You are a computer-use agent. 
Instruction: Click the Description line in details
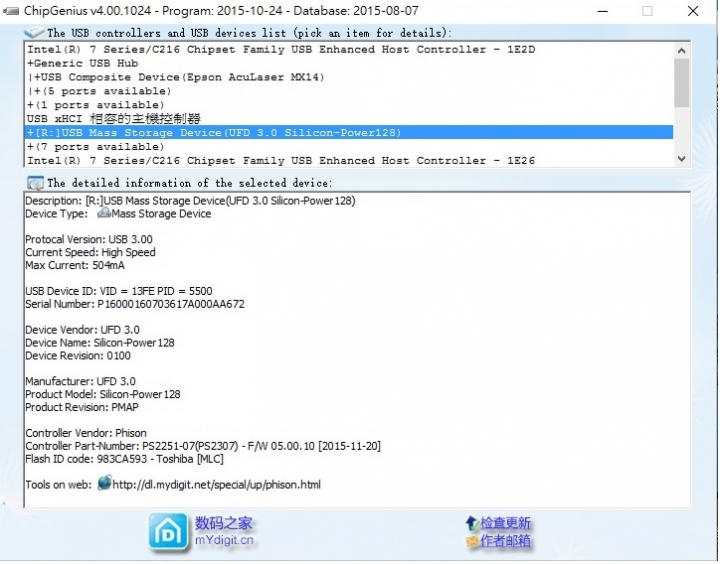click(x=190, y=201)
